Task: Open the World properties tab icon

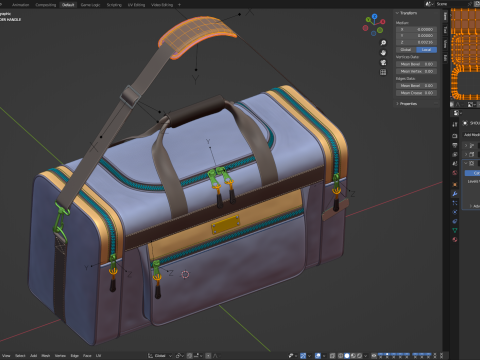Action: pyautogui.click(x=455, y=173)
